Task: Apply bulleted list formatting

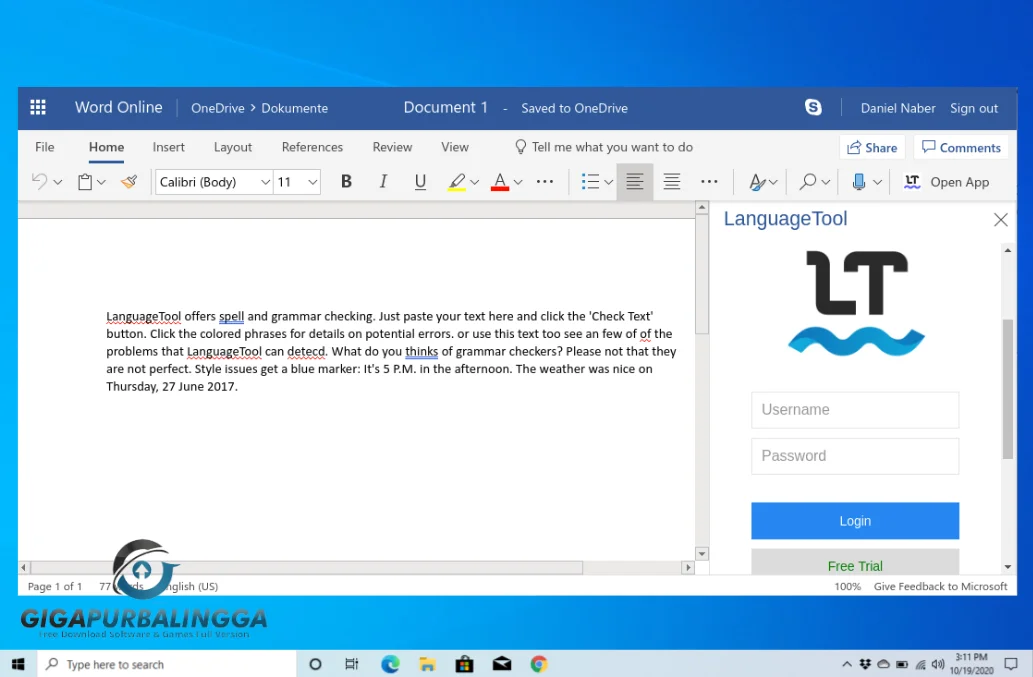Action: tap(590, 181)
